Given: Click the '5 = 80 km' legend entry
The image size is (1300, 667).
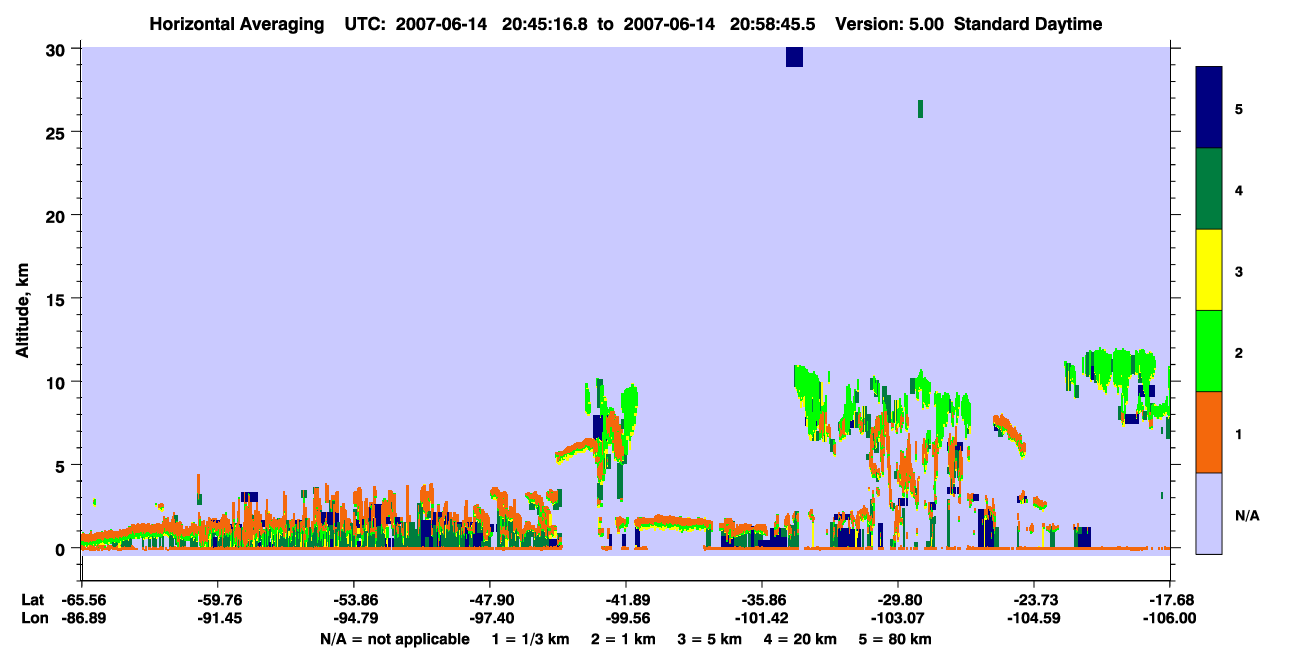Looking at the screenshot, I should [x=894, y=639].
